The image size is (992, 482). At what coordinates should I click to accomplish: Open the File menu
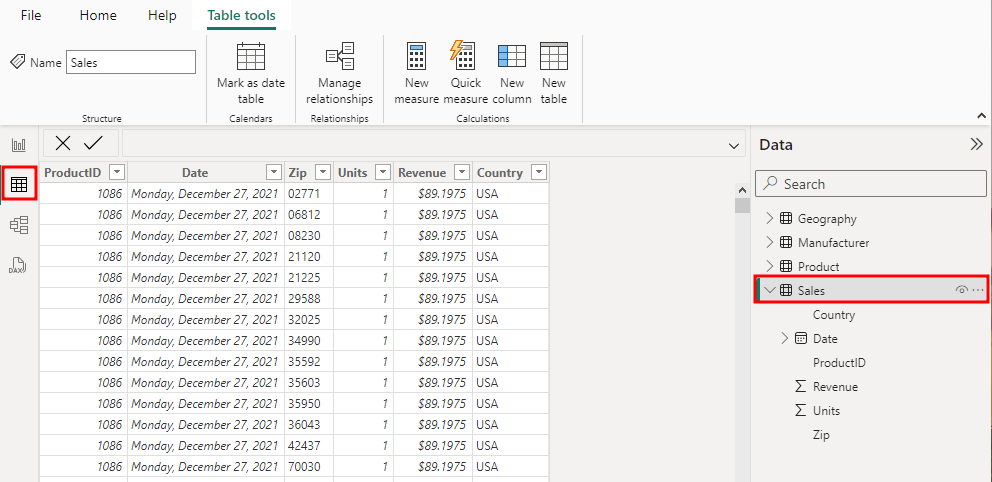(x=31, y=16)
